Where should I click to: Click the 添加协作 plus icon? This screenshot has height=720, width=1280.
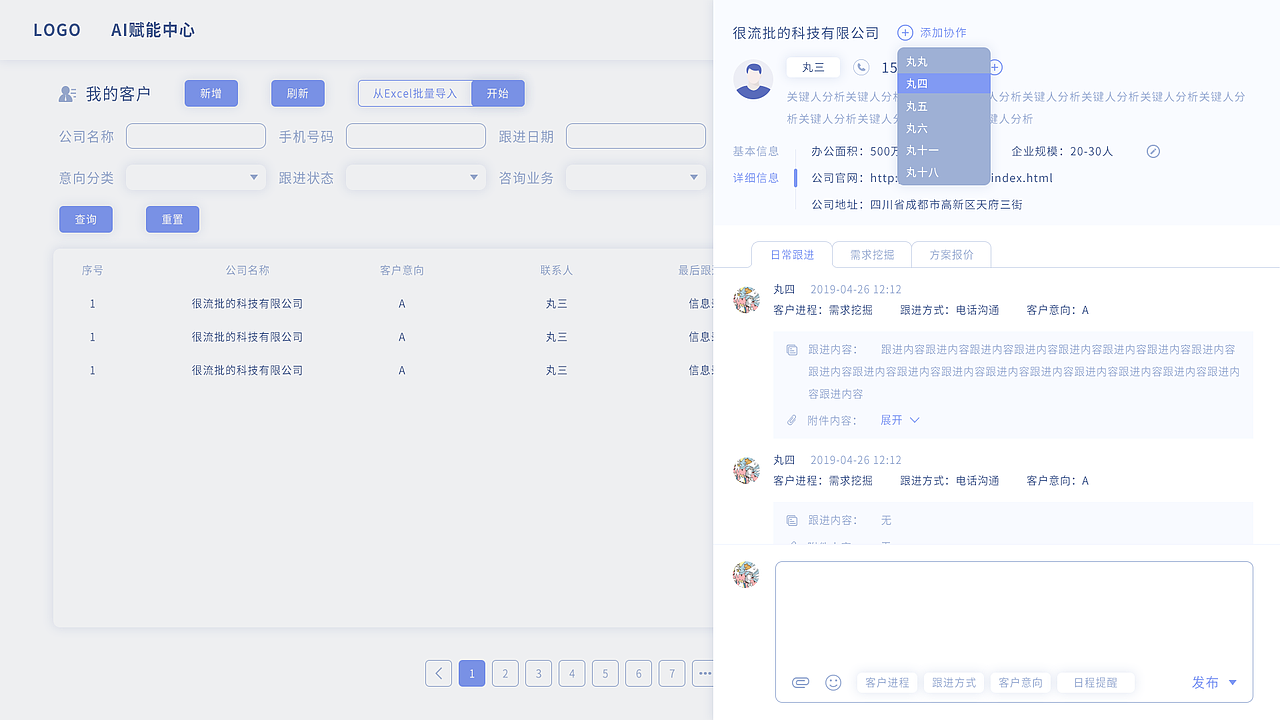coord(905,32)
